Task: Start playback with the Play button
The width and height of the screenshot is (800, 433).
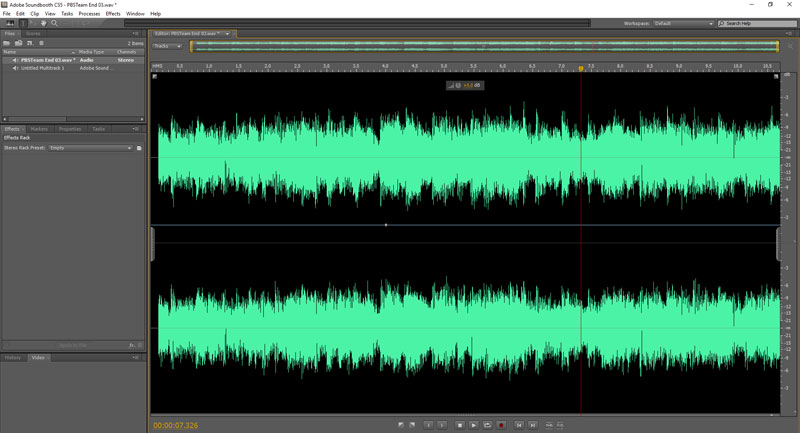Action: click(x=473, y=425)
